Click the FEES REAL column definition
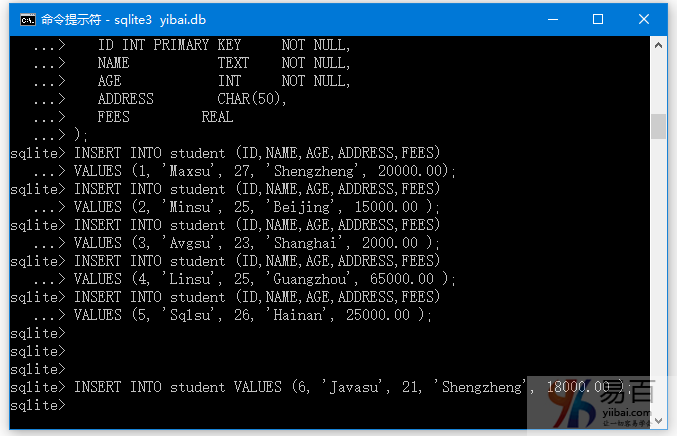The width and height of the screenshot is (677, 436). tap(165, 117)
